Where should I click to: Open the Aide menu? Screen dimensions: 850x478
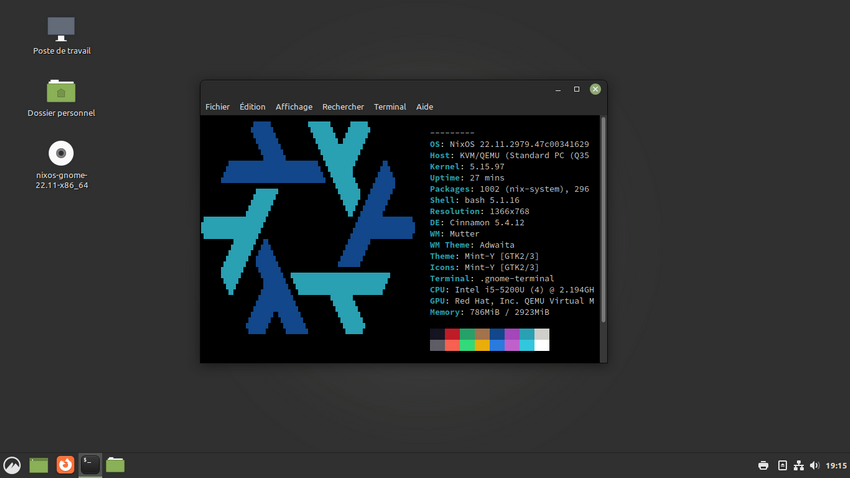(x=425, y=107)
